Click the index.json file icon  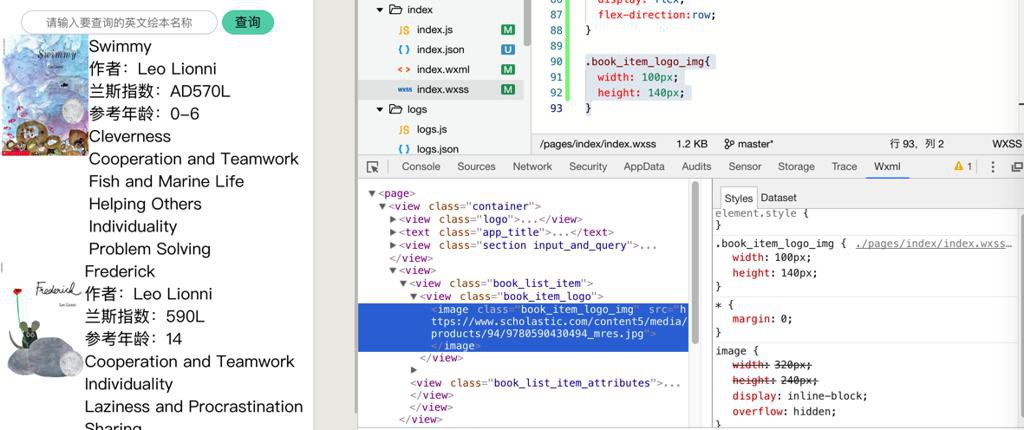(x=404, y=50)
